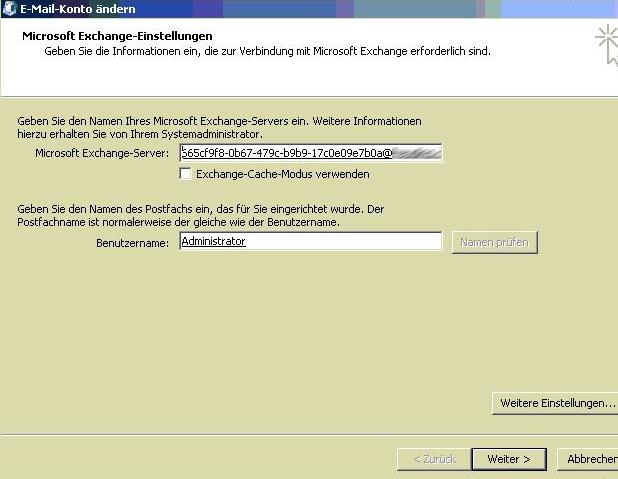This screenshot has height=479, width=618.
Task: Click the Namen prüfen button
Action: 495,242
